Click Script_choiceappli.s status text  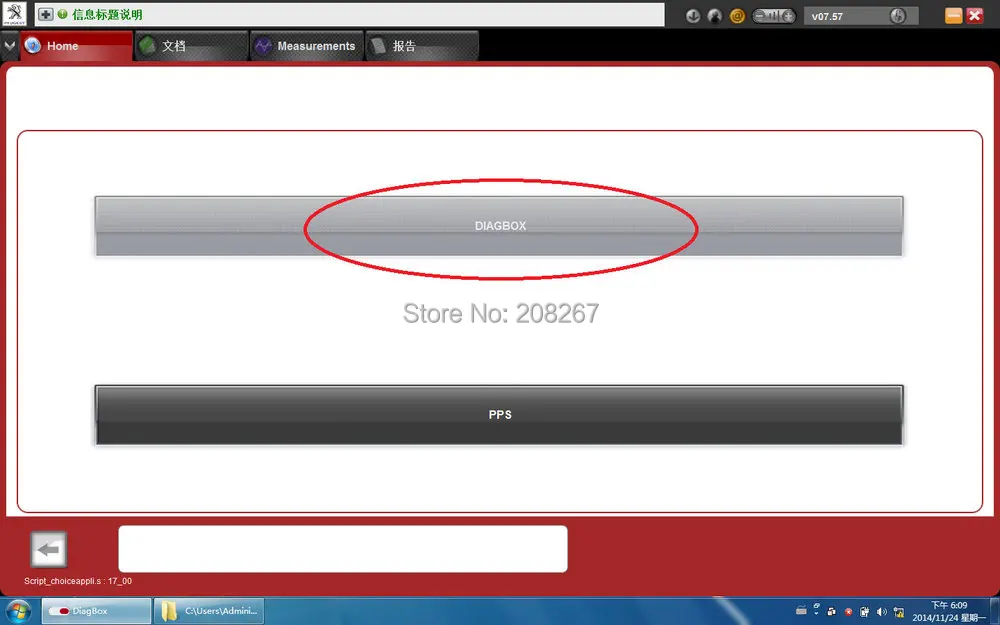[x=78, y=581]
